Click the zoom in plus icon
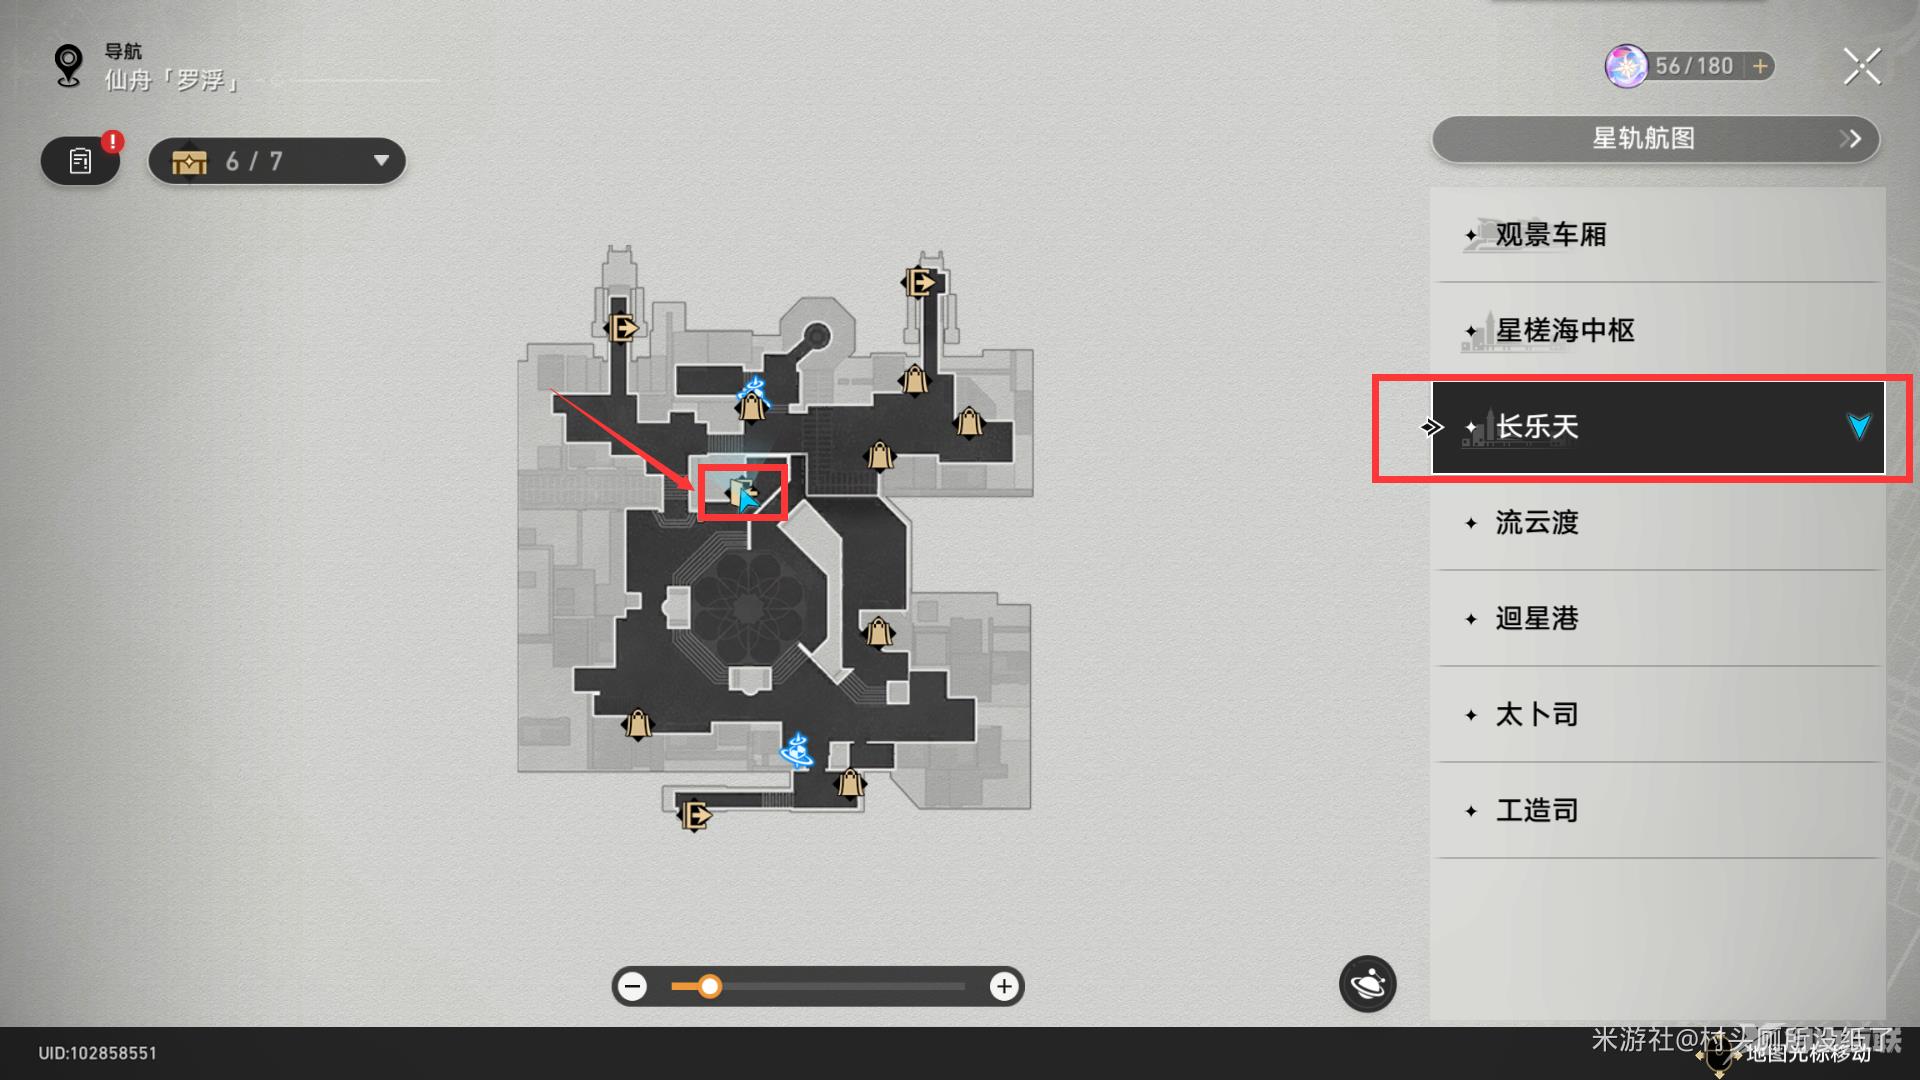This screenshot has height=1080, width=1920. (1007, 985)
